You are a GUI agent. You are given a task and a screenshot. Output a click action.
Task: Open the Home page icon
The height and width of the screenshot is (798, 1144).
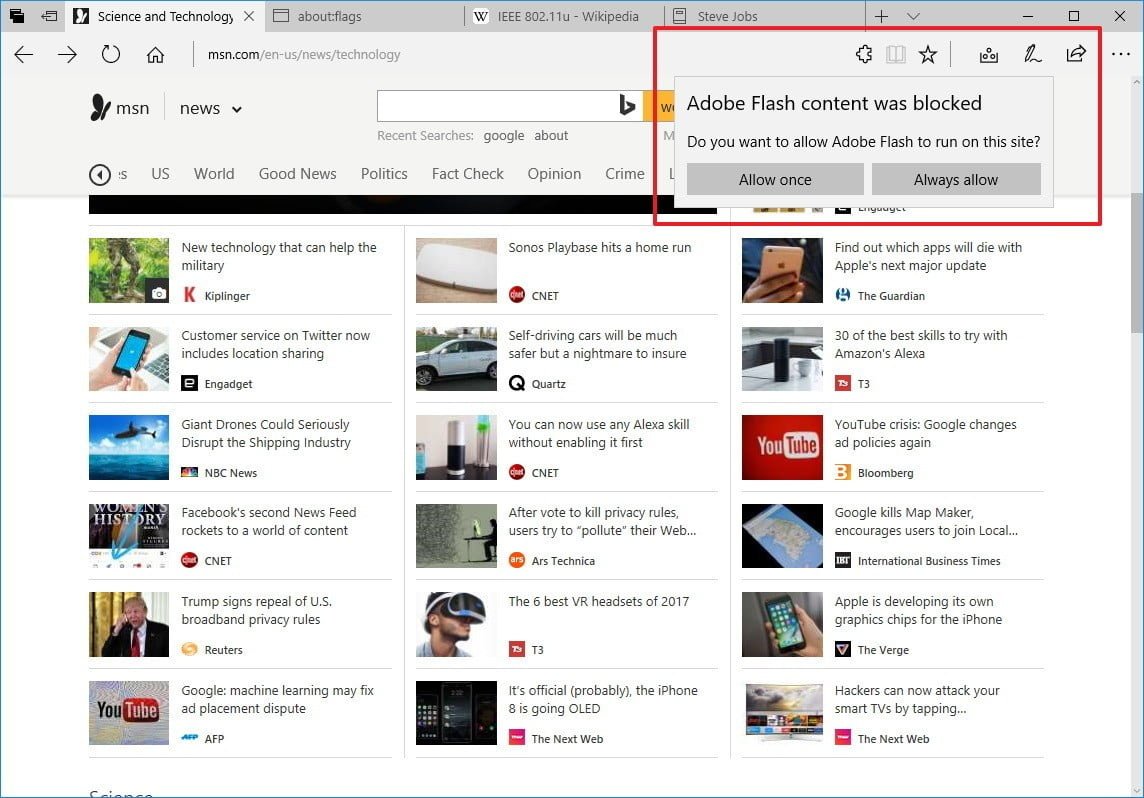(x=155, y=55)
